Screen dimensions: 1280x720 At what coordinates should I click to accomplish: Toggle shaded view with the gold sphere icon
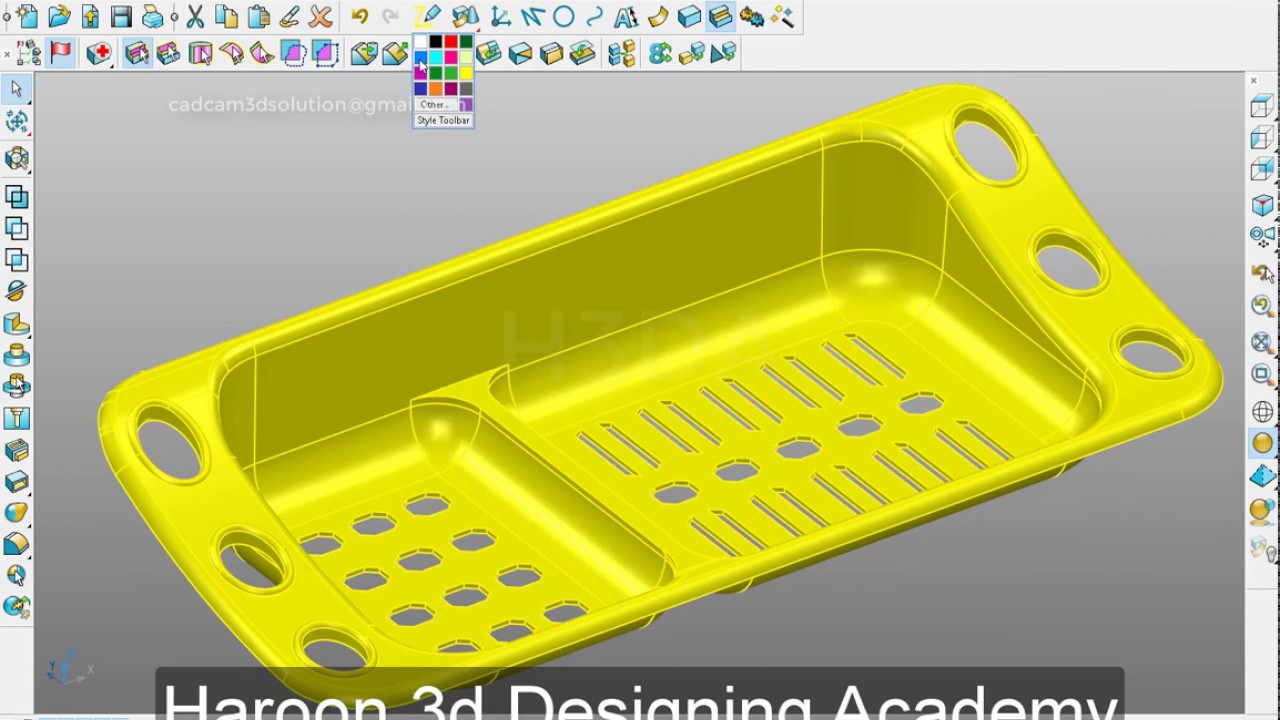click(x=1262, y=443)
